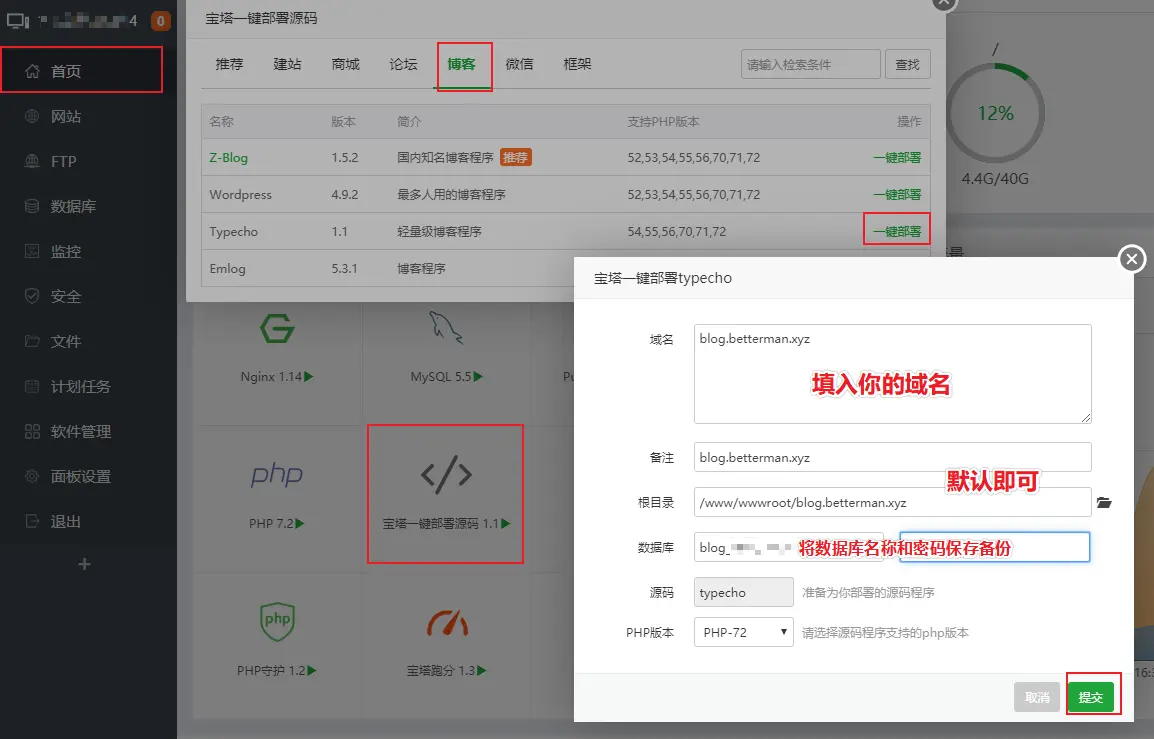This screenshot has height=739, width=1154.
Task: Click the 推荐 orange tag on Z-Blog
Action: pos(515,158)
